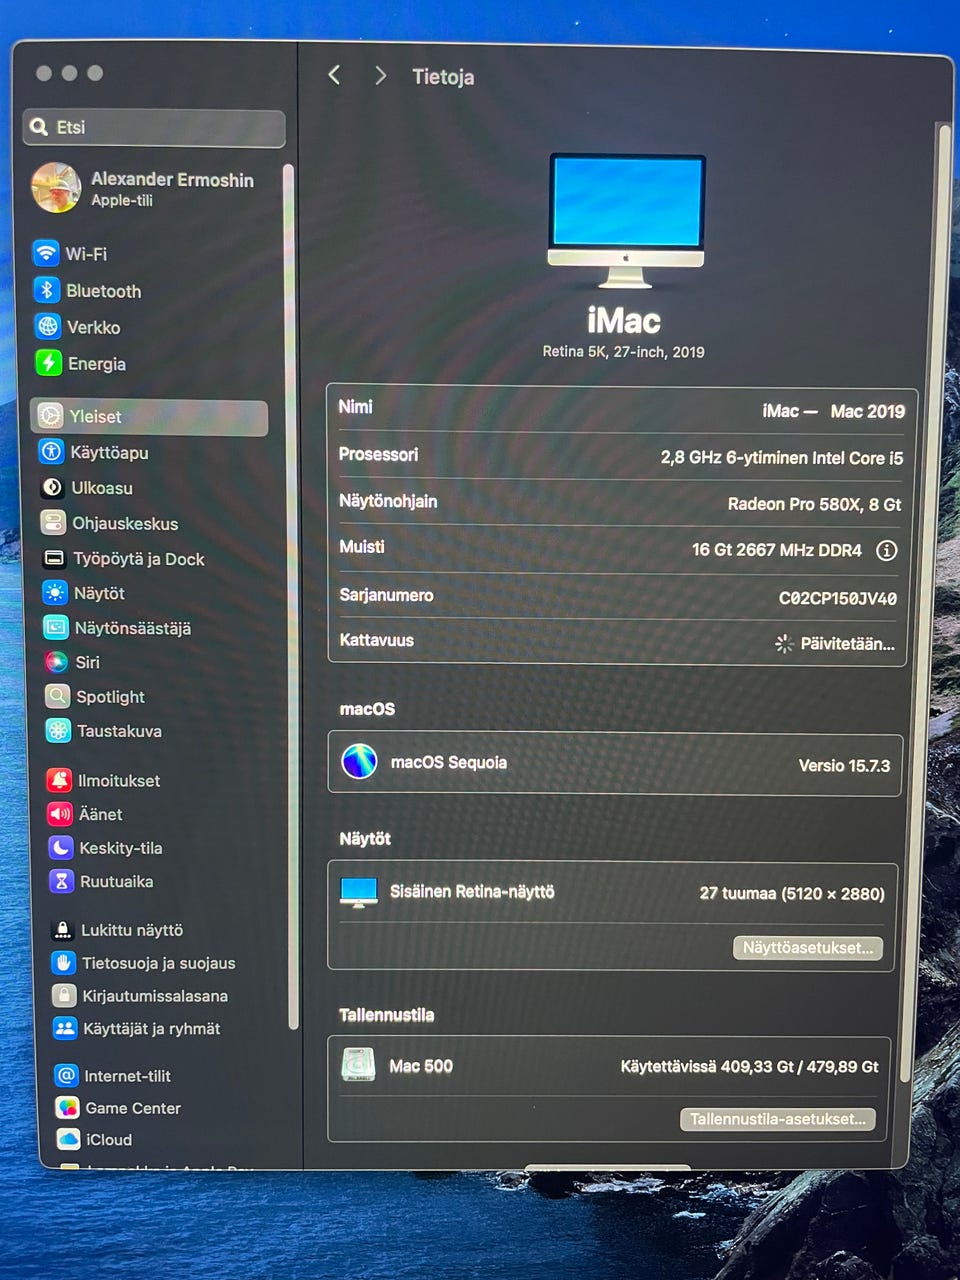Open Näyttöasetukset display settings button

(x=808, y=947)
